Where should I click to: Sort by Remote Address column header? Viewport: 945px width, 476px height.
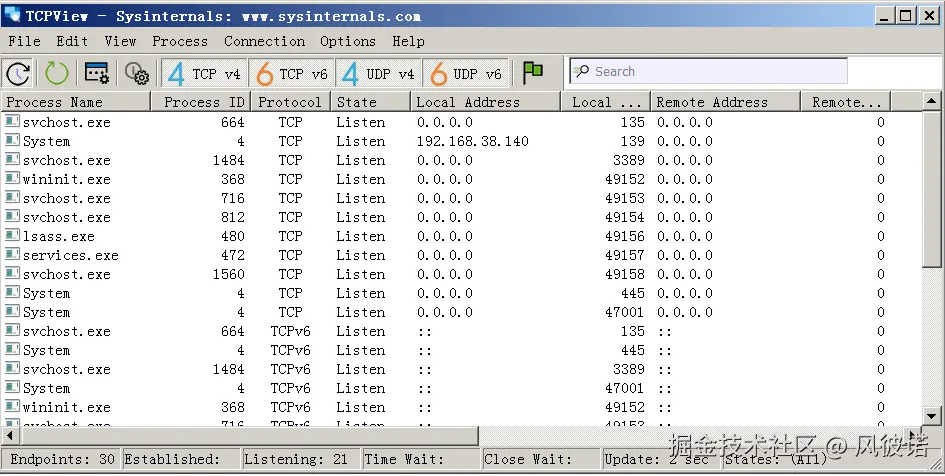tap(726, 102)
